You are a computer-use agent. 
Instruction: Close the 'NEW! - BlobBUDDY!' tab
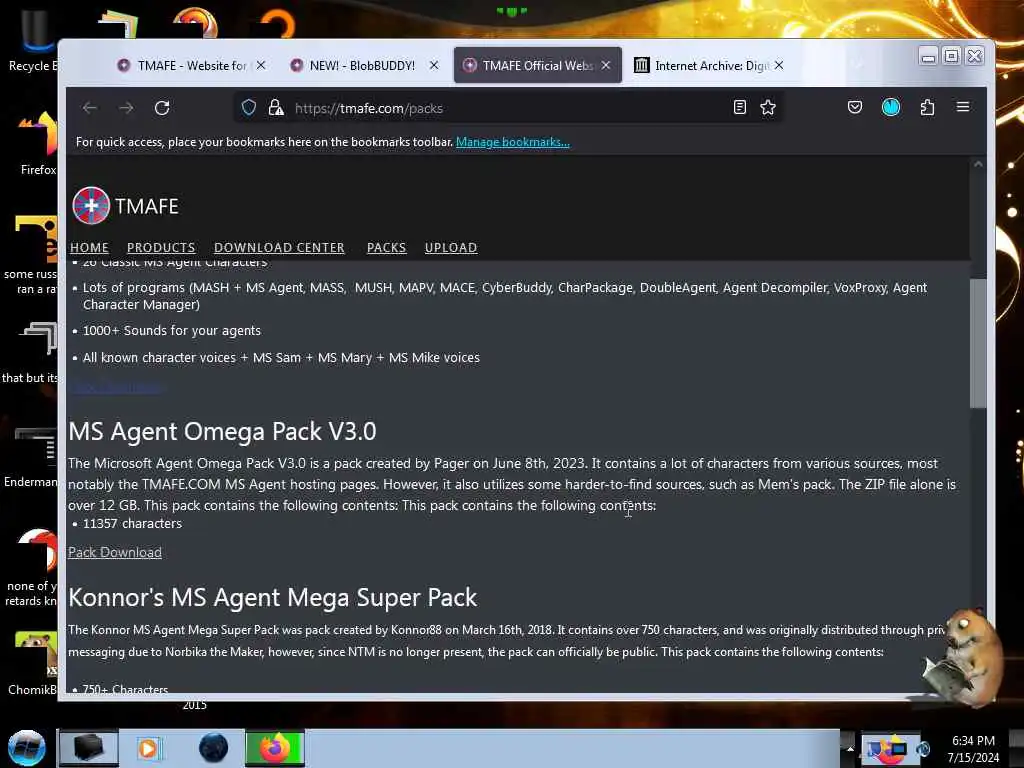(x=434, y=65)
